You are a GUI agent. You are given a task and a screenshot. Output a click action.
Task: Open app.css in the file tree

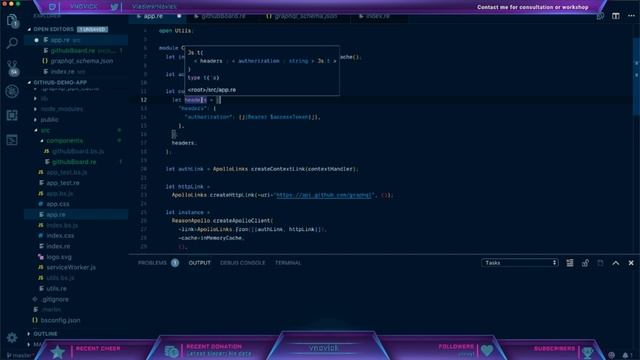[x=58, y=204]
